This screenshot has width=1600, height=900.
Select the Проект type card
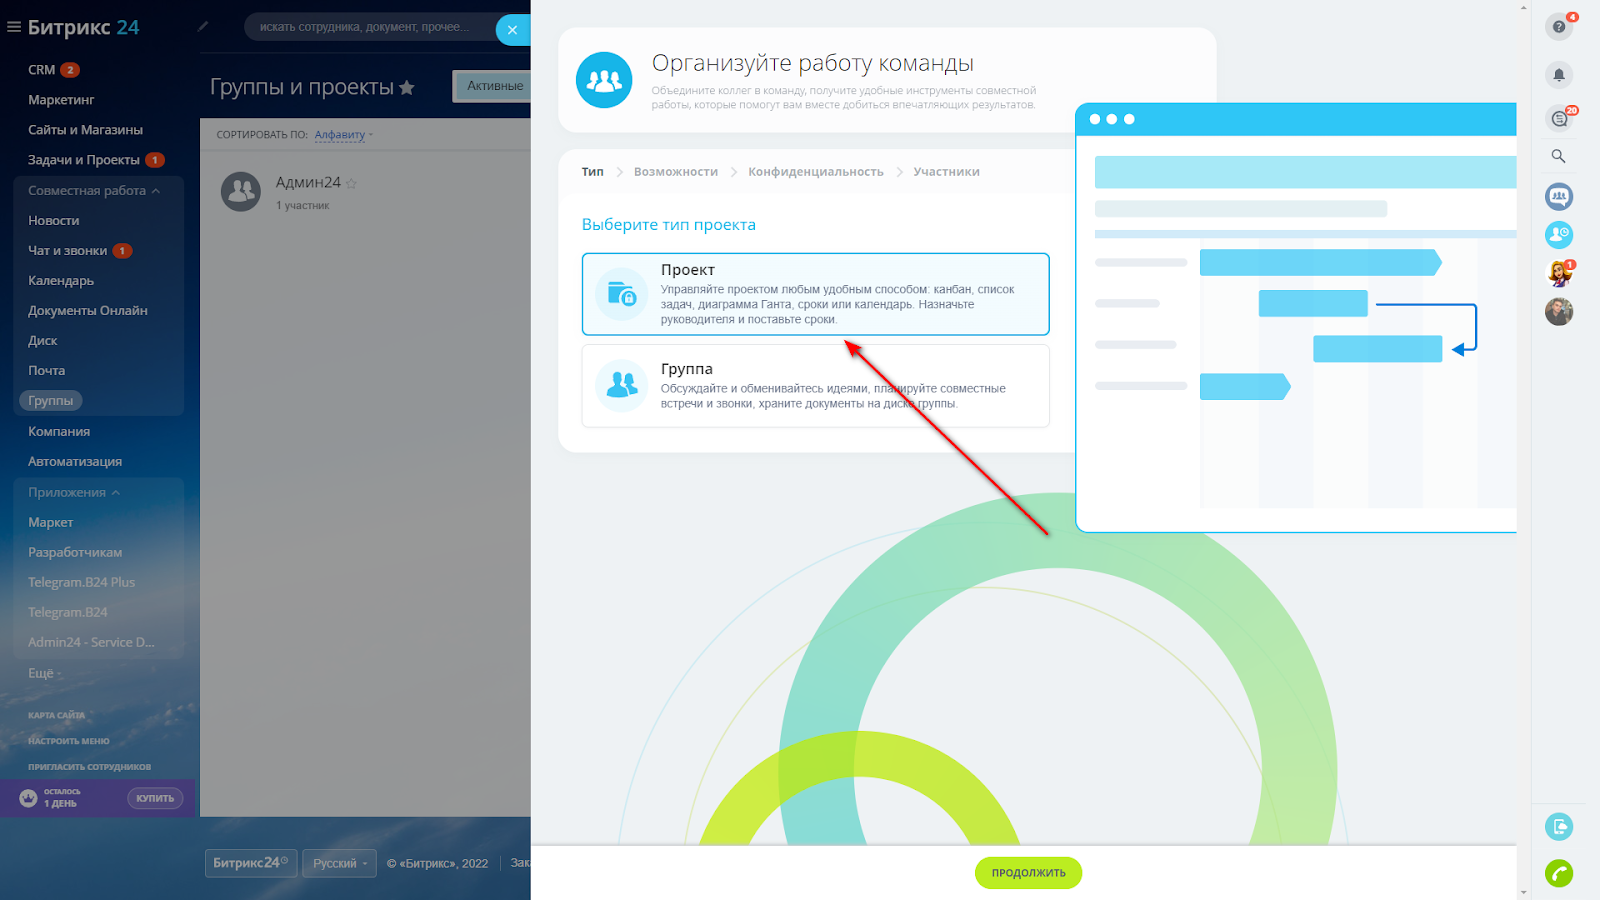pyautogui.click(x=816, y=294)
